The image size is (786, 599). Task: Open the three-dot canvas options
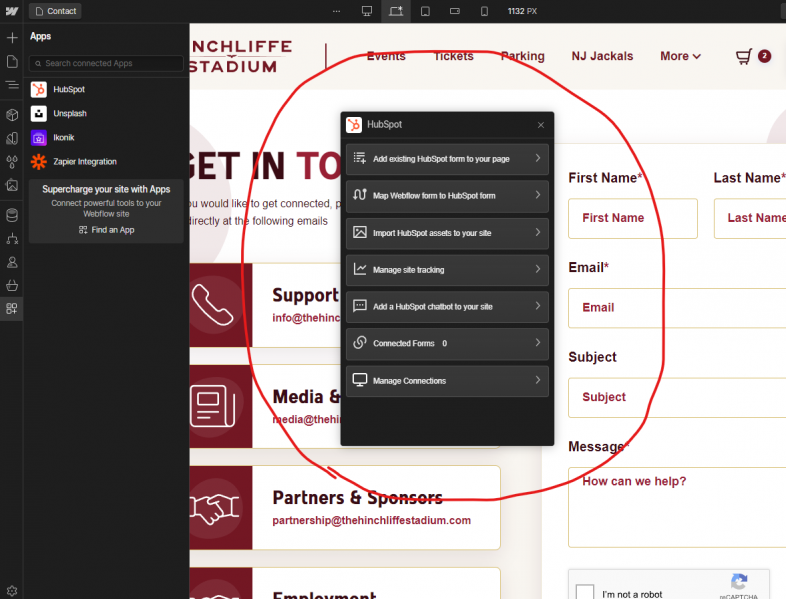coord(336,11)
